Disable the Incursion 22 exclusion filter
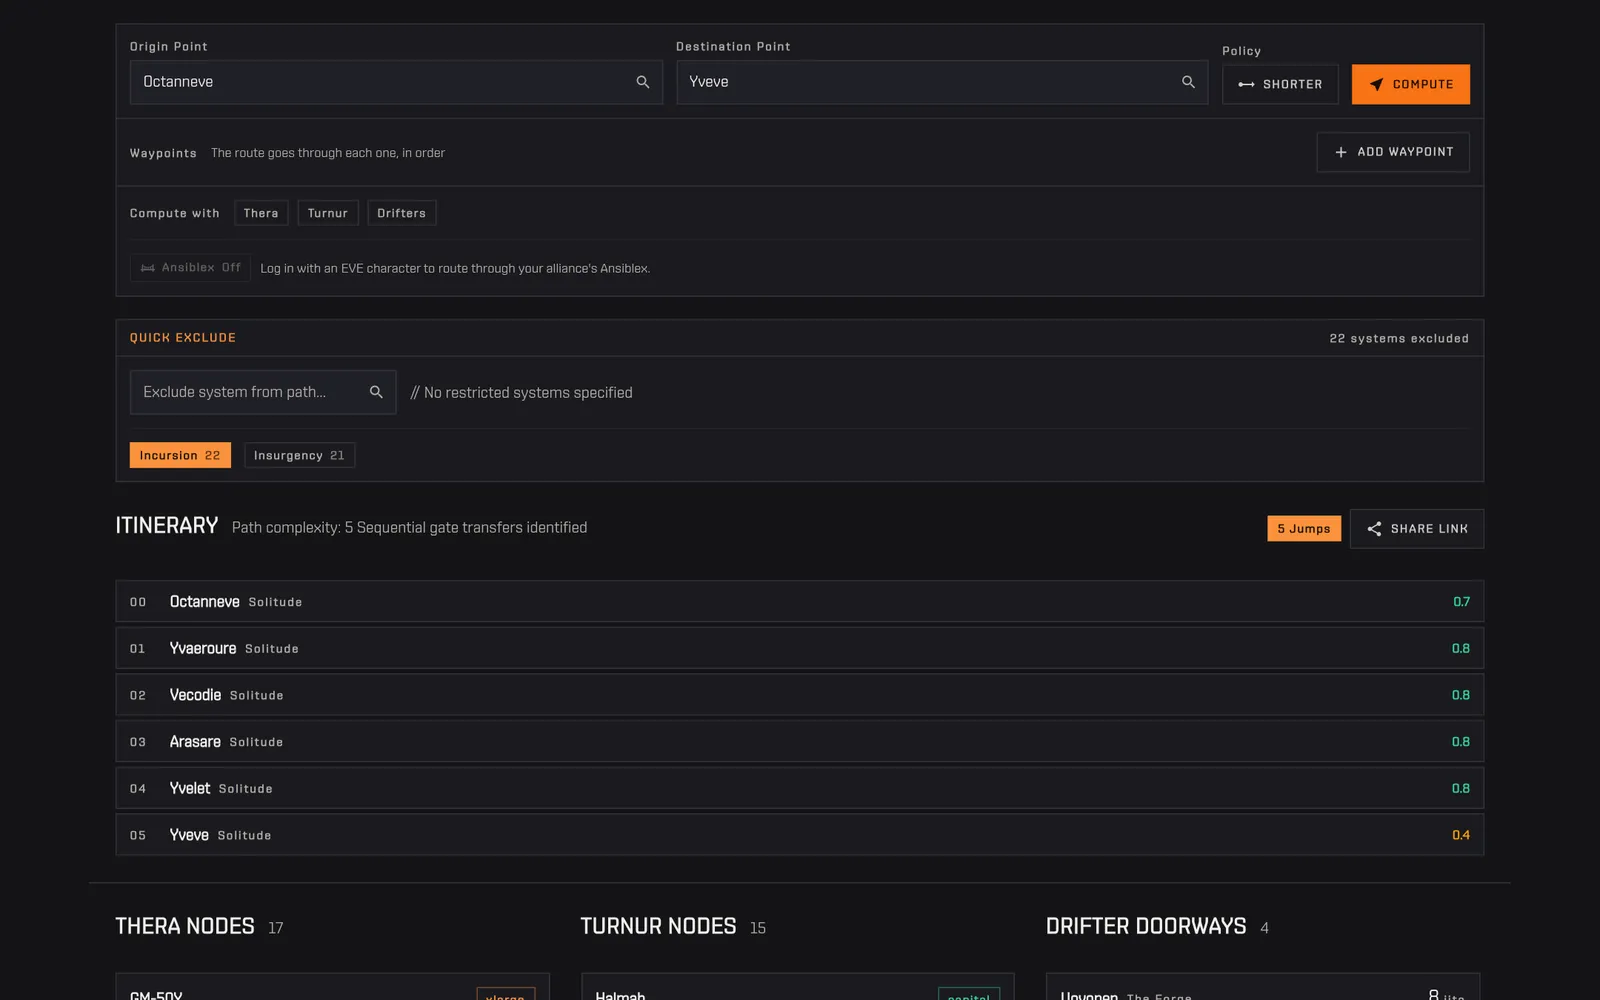1600x1000 pixels. (180, 455)
